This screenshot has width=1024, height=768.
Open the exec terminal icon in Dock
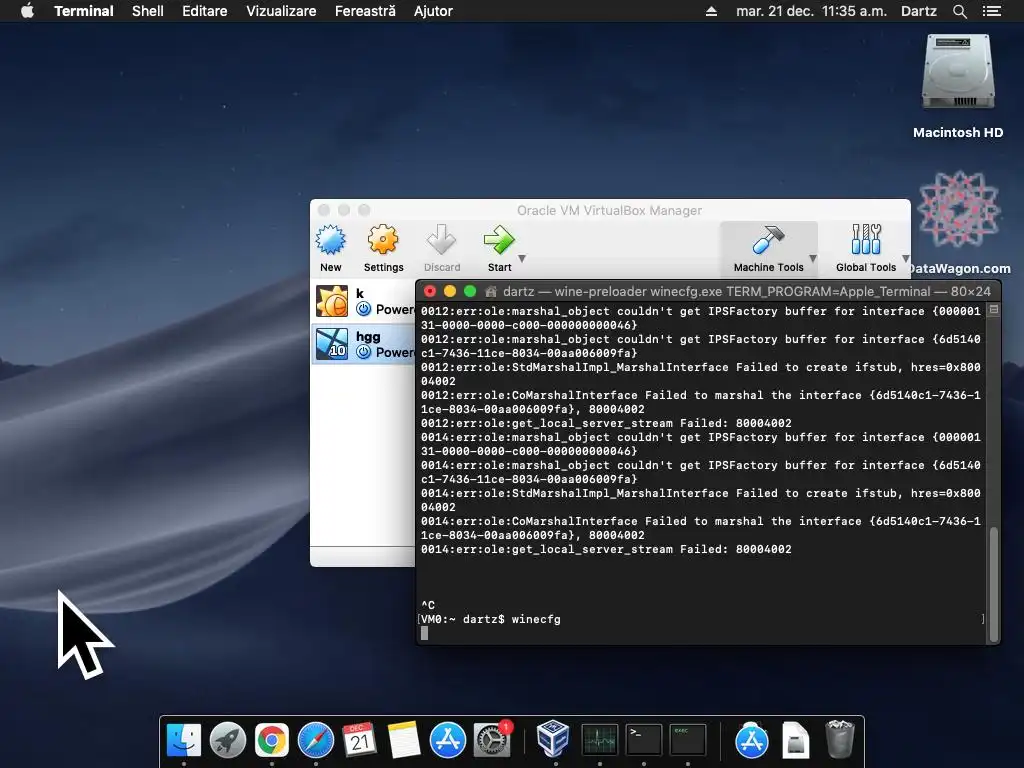(x=688, y=741)
